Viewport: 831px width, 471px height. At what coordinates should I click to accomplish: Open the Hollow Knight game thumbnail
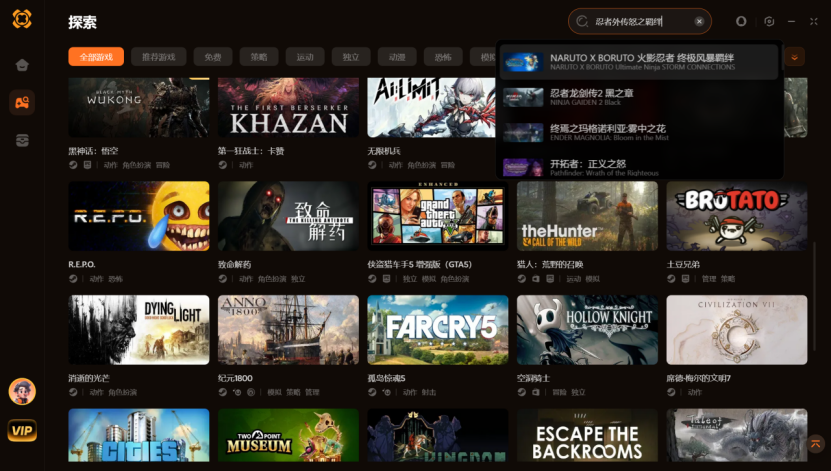pyautogui.click(x=587, y=330)
